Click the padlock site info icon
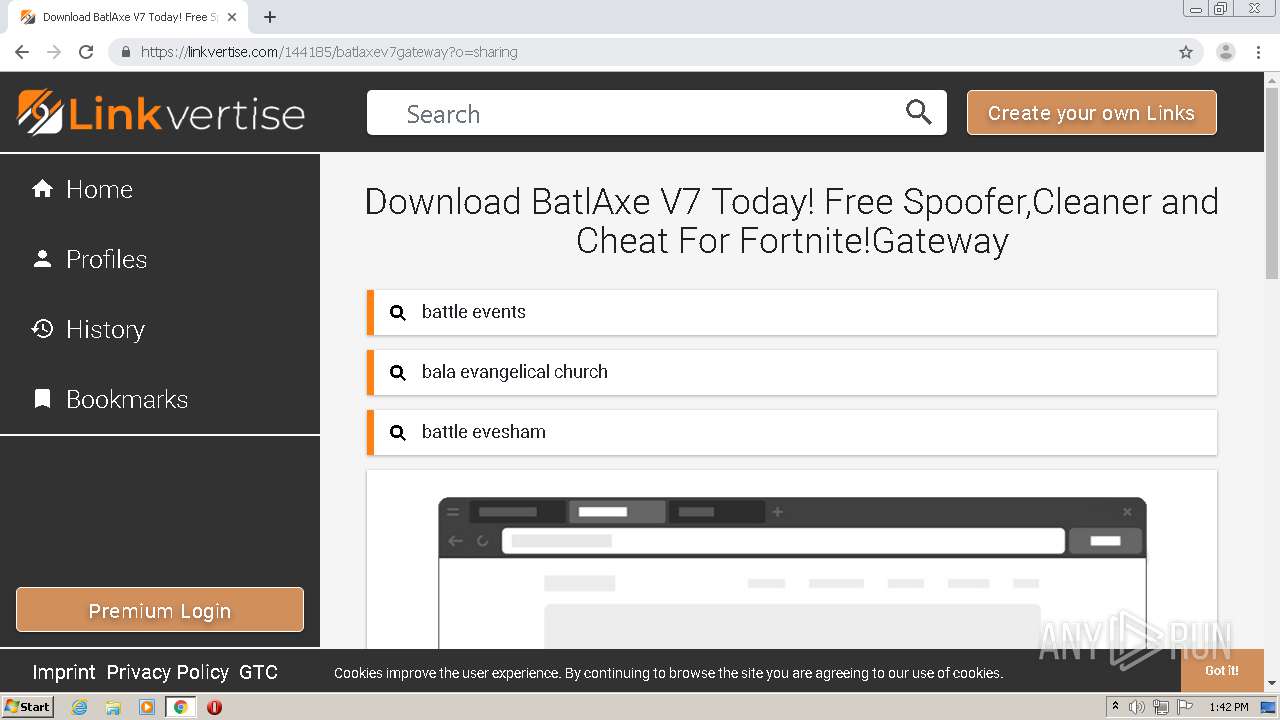 126,52
